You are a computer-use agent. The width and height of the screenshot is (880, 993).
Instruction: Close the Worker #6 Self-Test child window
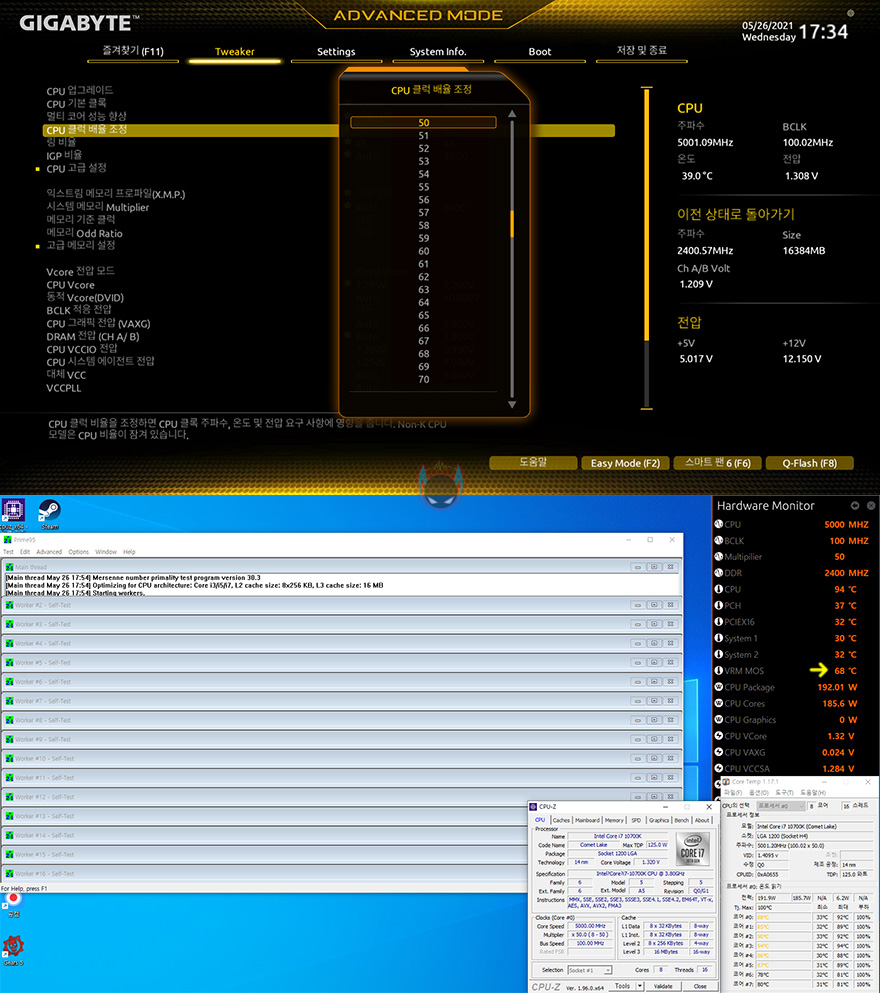point(670,681)
